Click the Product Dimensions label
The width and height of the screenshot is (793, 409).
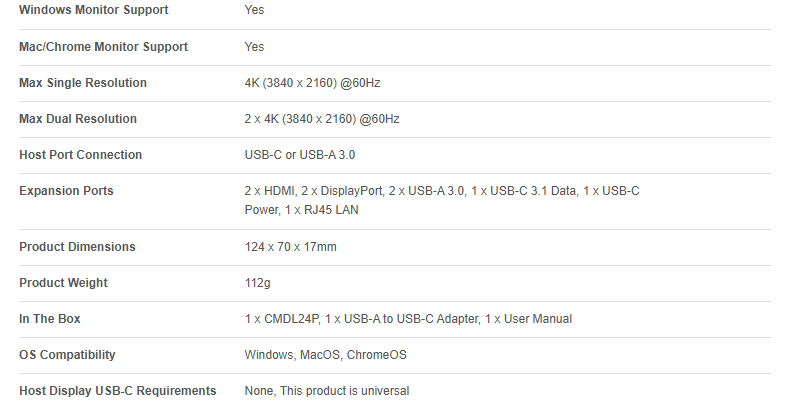point(77,247)
